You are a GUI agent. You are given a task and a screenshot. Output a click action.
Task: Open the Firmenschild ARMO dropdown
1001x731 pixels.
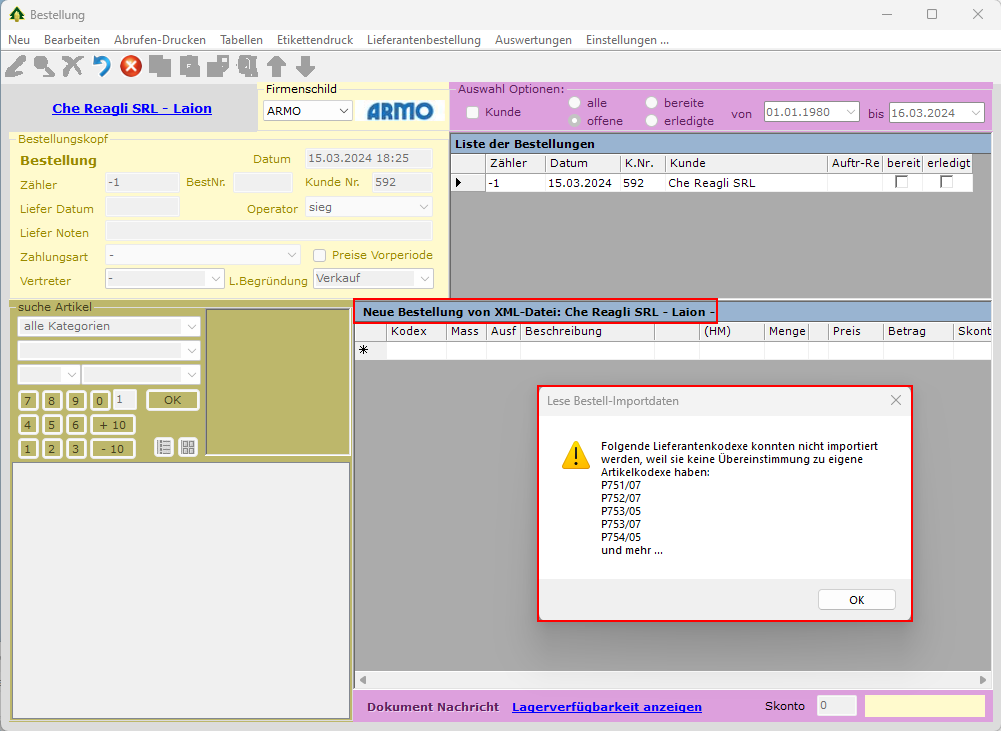[x=344, y=111]
